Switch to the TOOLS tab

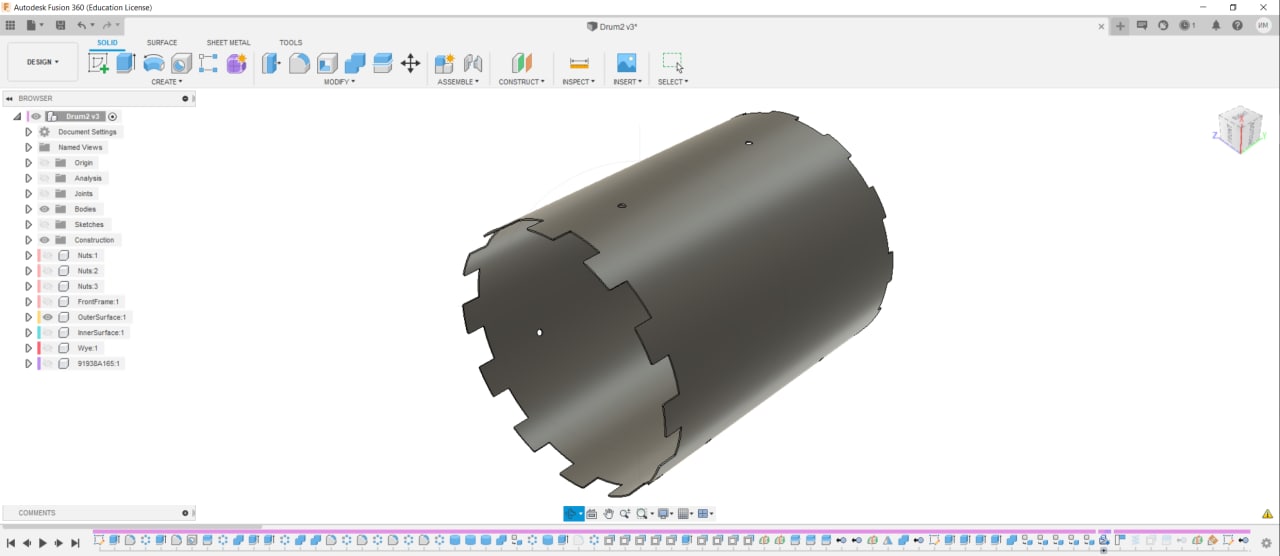tap(291, 43)
